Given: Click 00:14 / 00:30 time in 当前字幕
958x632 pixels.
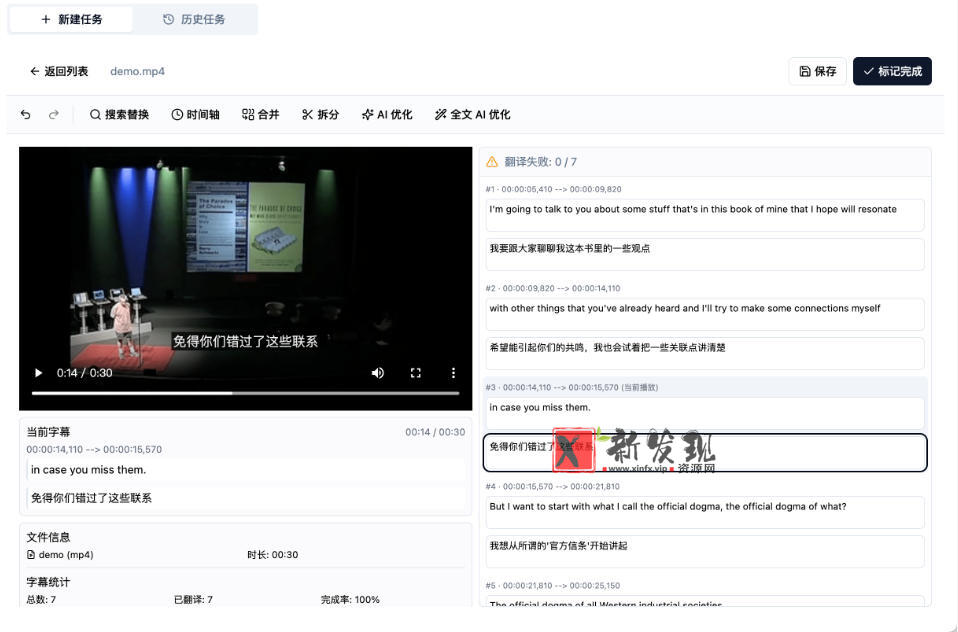Looking at the screenshot, I should coord(435,432).
